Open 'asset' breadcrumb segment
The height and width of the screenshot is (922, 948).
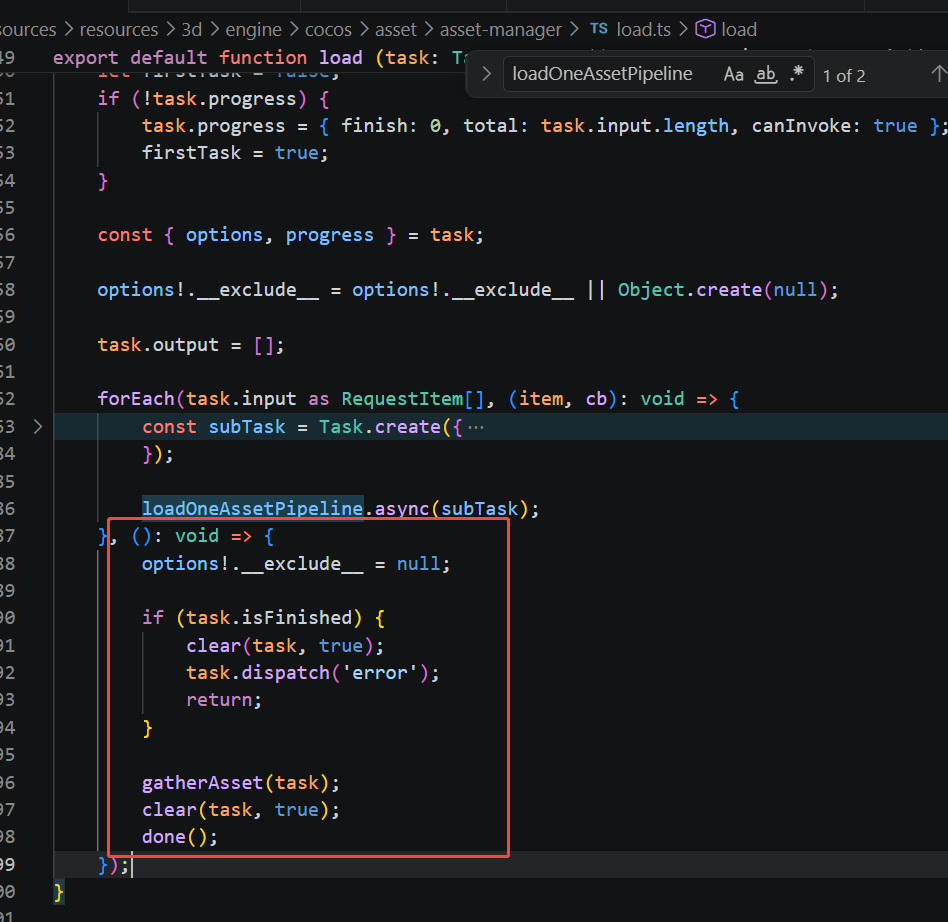(x=395, y=30)
